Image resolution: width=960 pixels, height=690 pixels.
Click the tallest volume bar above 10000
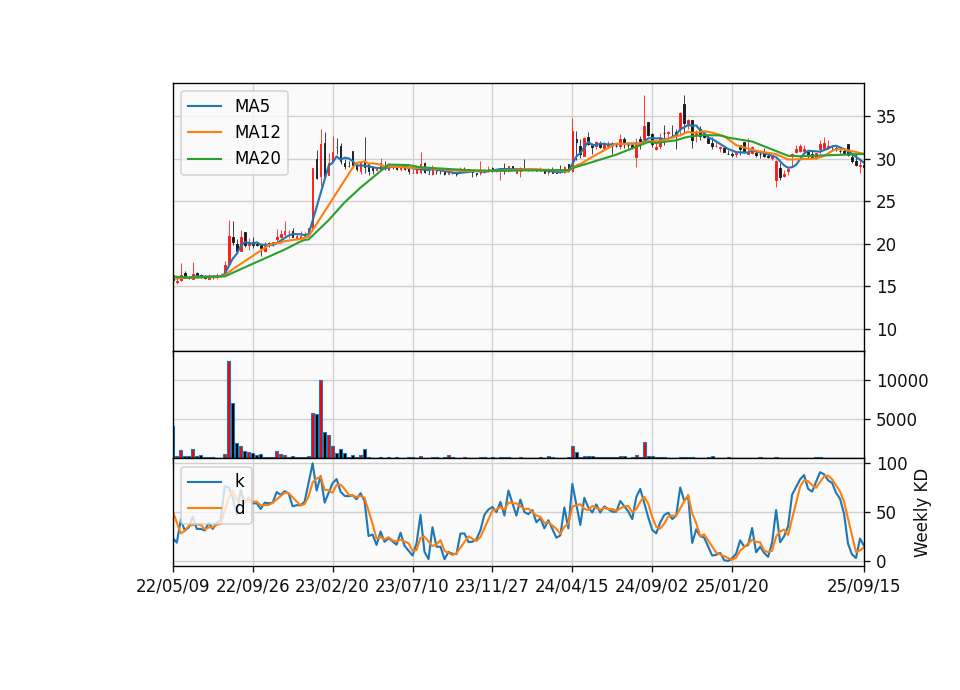[x=229, y=410]
